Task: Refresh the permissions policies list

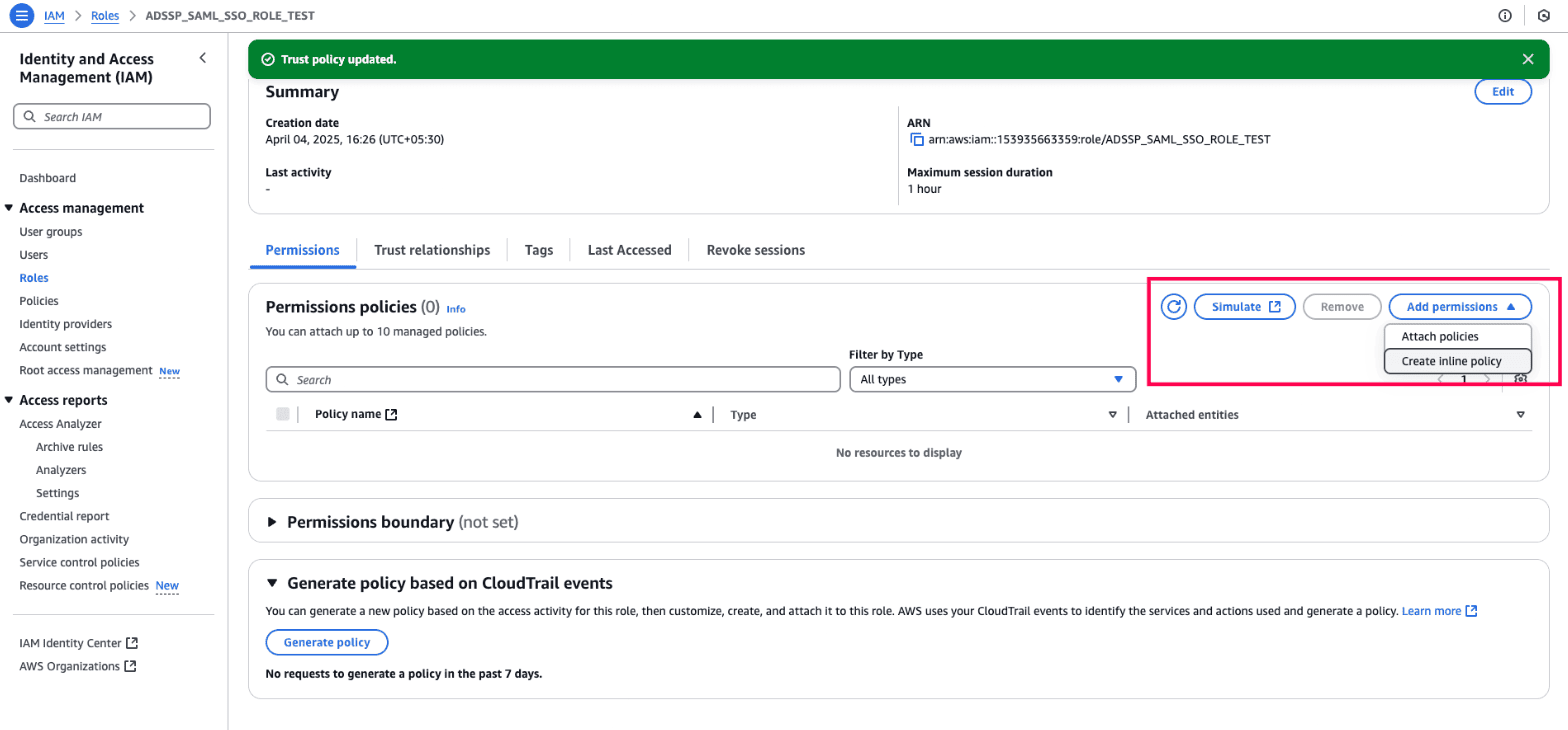Action: [x=1174, y=307]
